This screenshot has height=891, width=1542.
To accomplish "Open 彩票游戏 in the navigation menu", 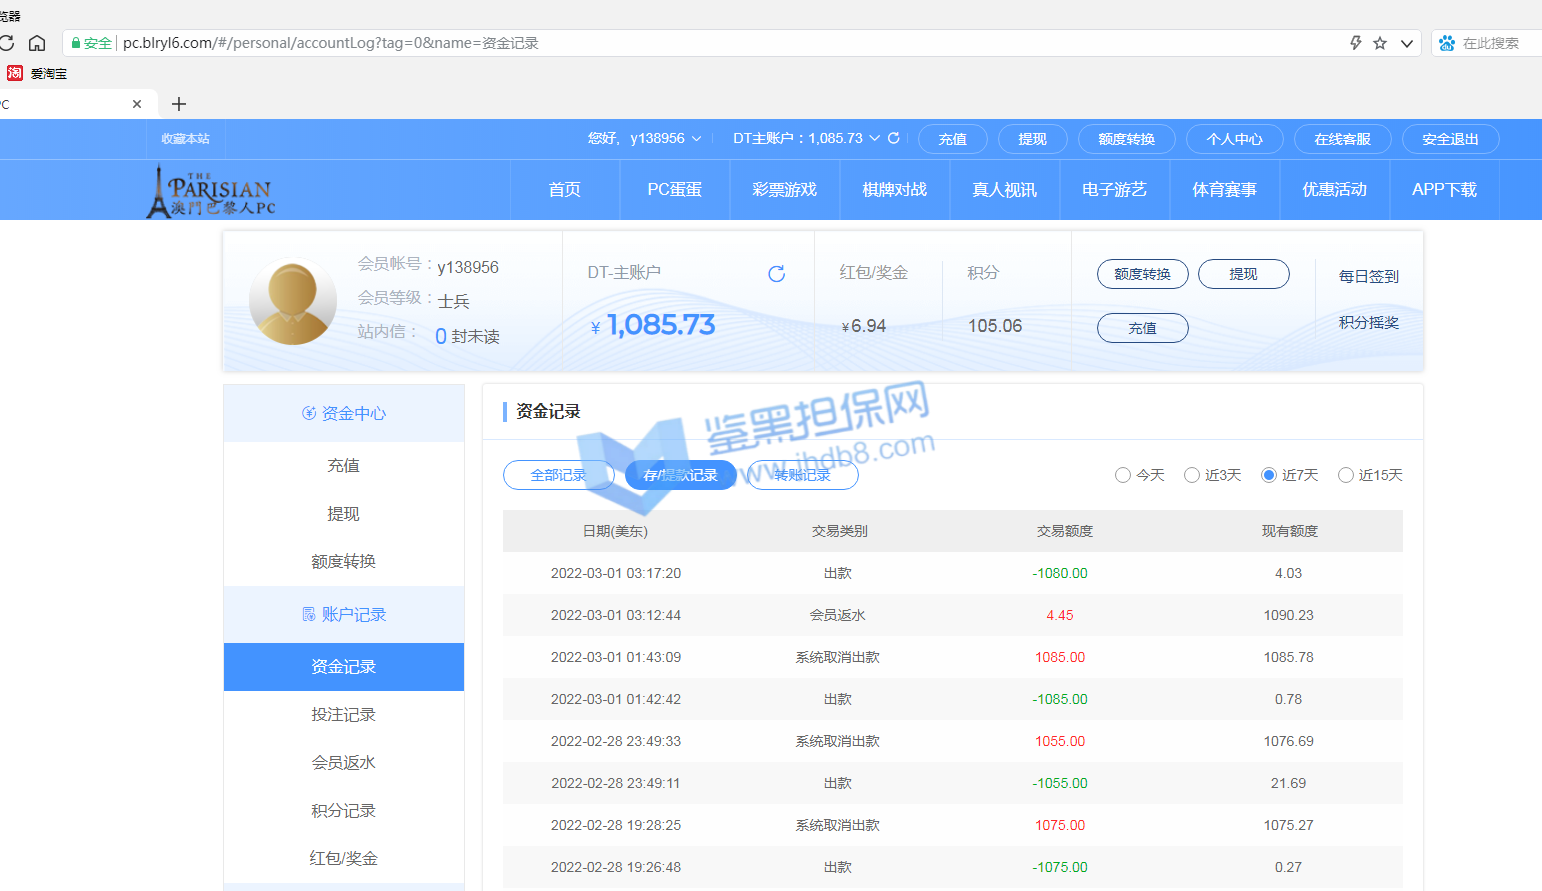I will 784,190.
